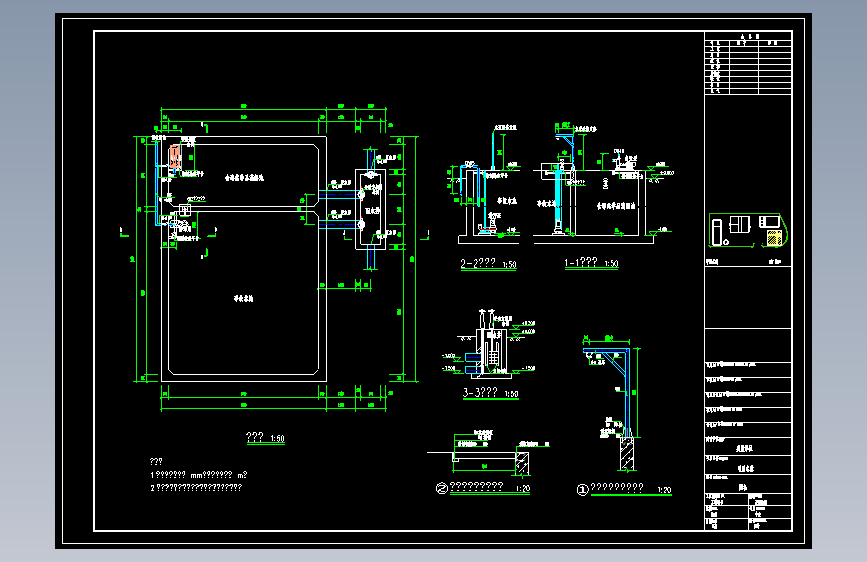Click the key plan thumbnail in title block
Image resolution: width=867 pixels, height=562 pixels.
[x=748, y=230]
